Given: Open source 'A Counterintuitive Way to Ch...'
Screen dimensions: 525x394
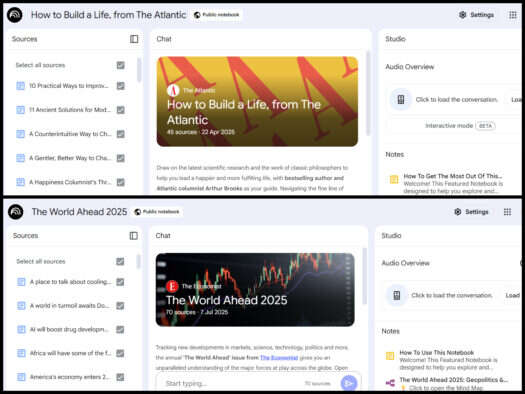Looking at the screenshot, I should [x=70, y=134].
